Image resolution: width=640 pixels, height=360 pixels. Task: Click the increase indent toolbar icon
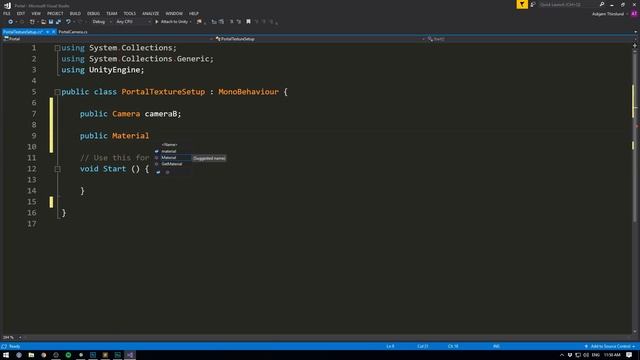click(x=221, y=22)
